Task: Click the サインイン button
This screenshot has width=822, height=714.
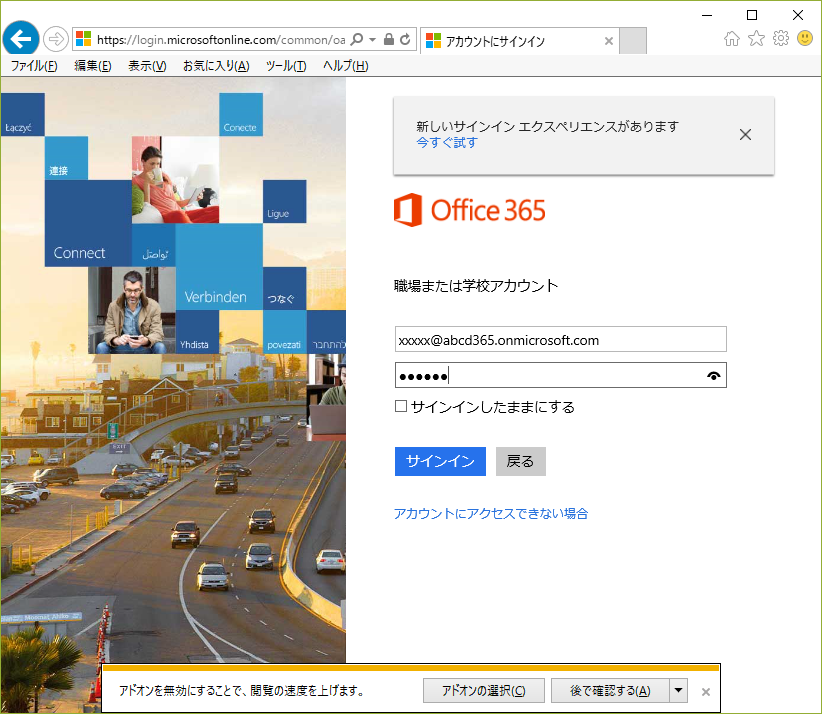Action: (440, 461)
